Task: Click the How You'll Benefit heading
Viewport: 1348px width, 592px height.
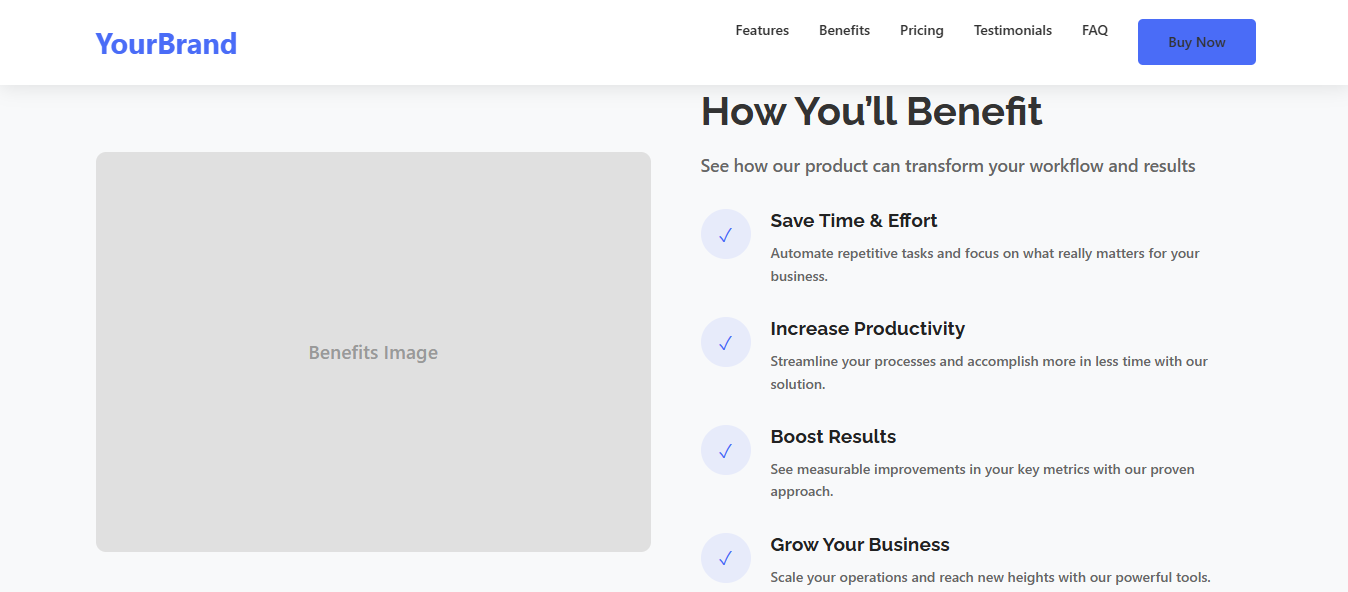Action: point(871,111)
